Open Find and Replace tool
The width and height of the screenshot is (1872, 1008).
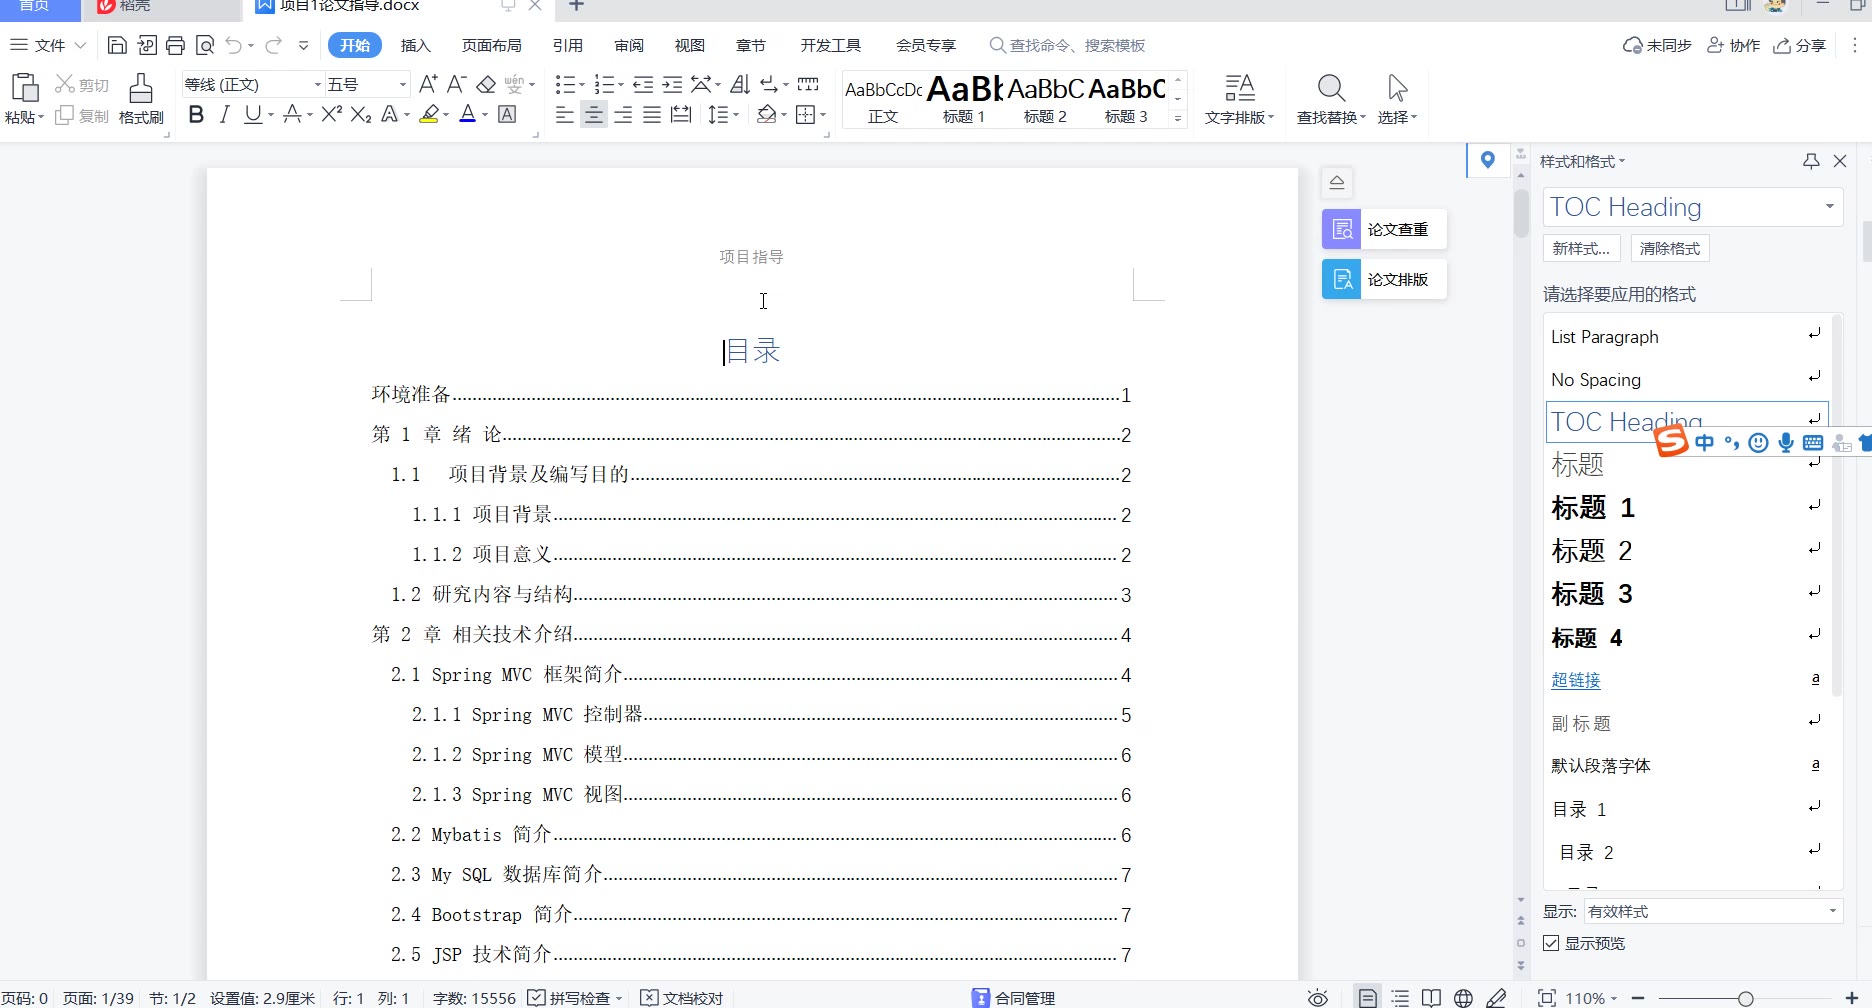click(1330, 99)
